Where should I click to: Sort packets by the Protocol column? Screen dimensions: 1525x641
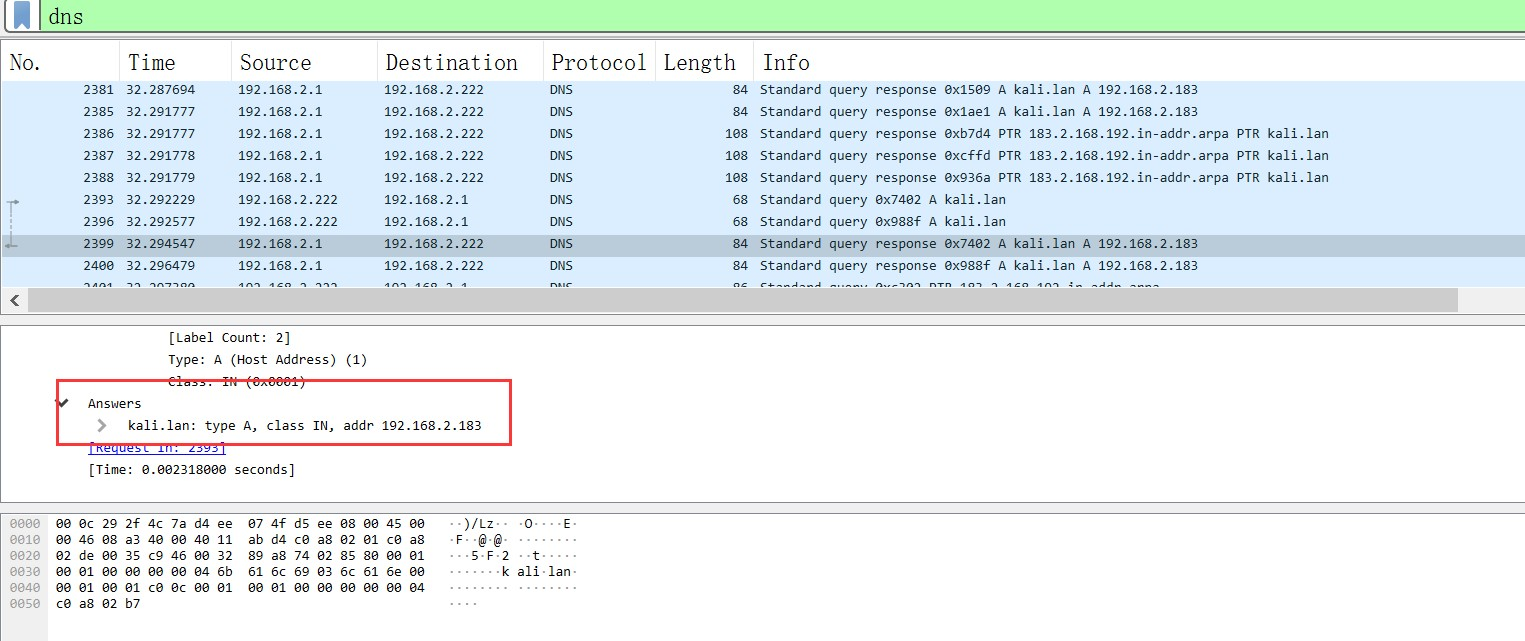[x=599, y=62]
